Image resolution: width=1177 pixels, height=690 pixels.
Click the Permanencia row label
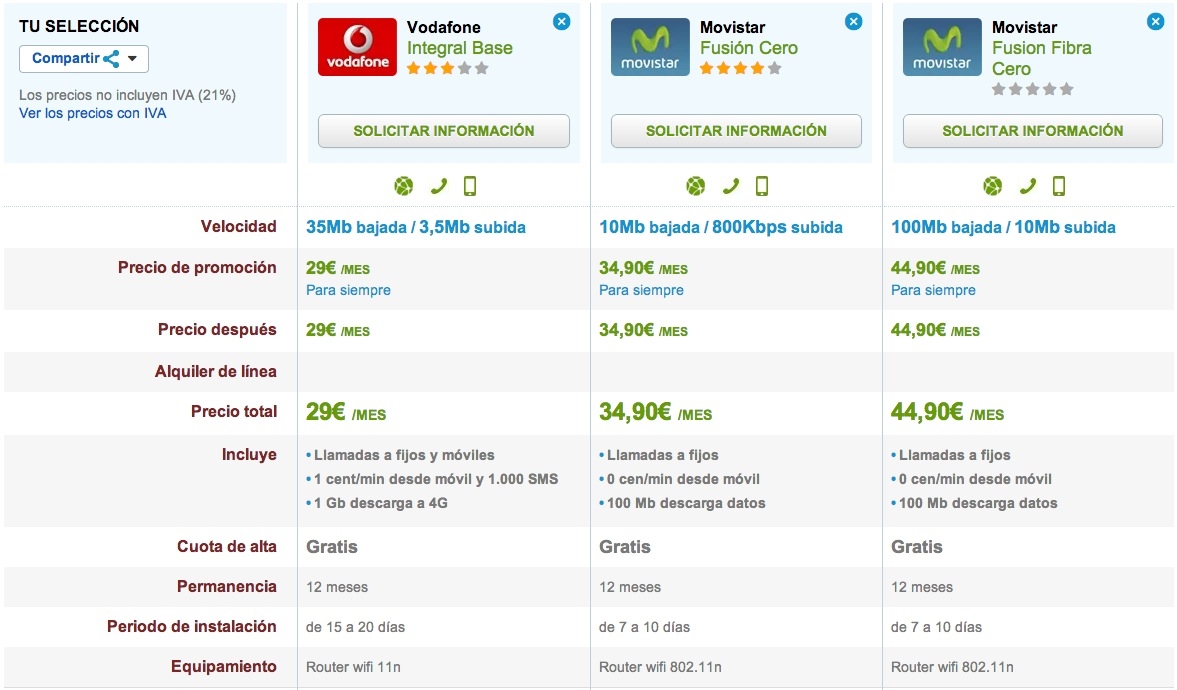(227, 586)
